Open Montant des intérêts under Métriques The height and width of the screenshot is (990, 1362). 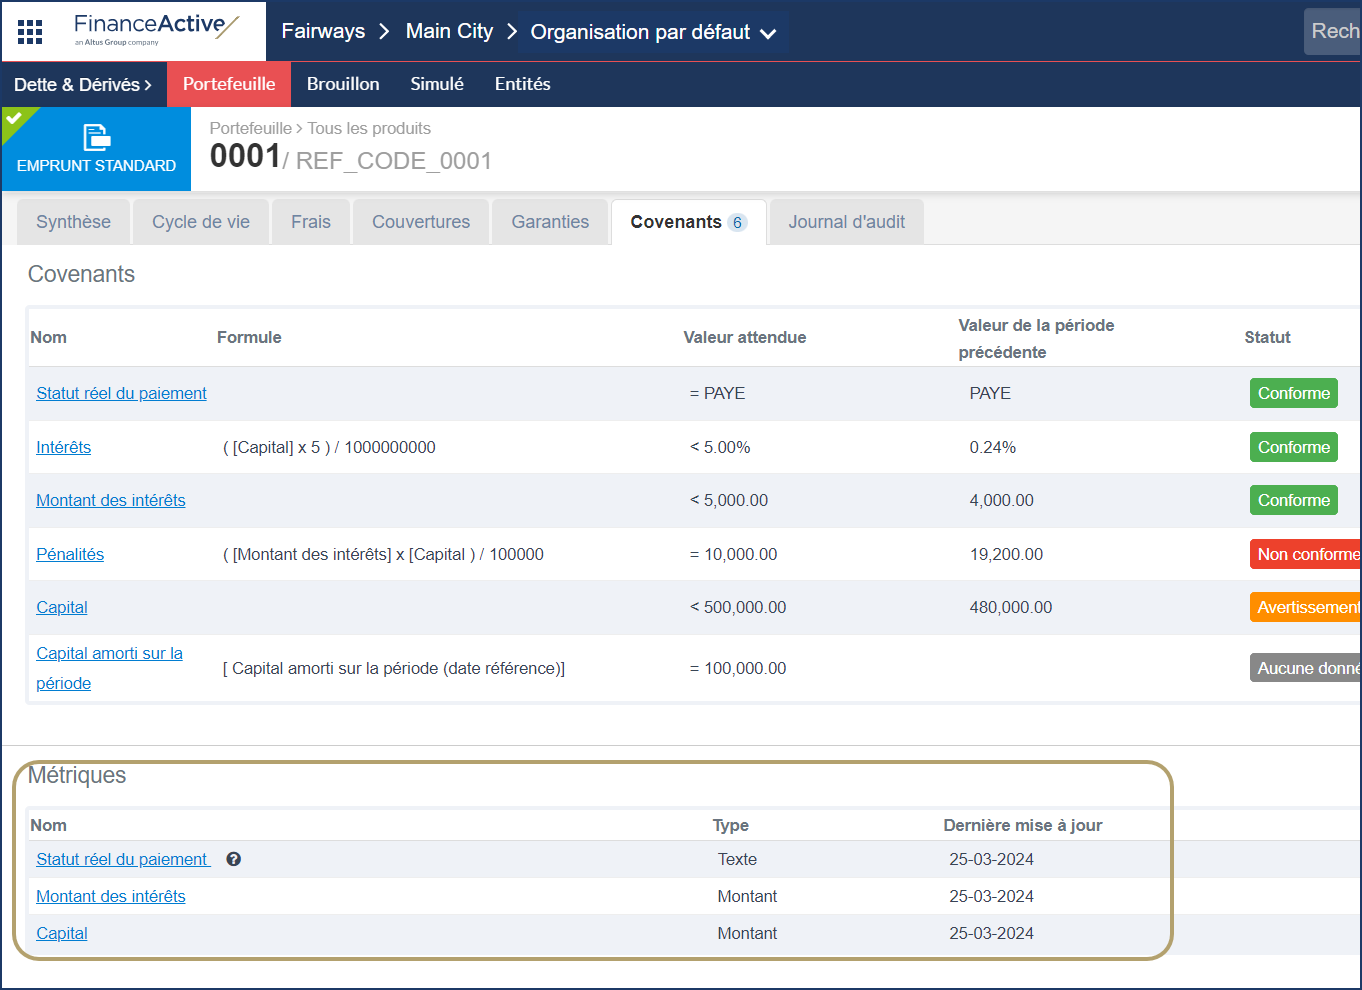coord(110,896)
